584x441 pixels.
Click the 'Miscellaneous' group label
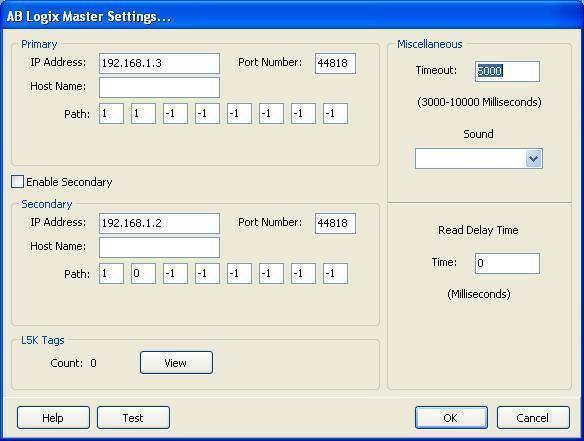(430, 44)
